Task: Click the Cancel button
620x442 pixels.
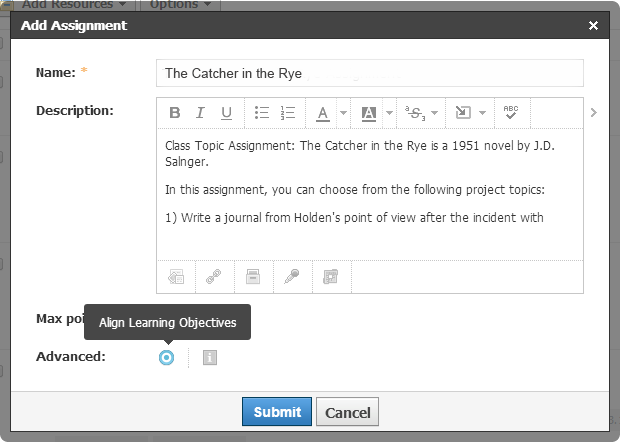Action: click(x=347, y=412)
